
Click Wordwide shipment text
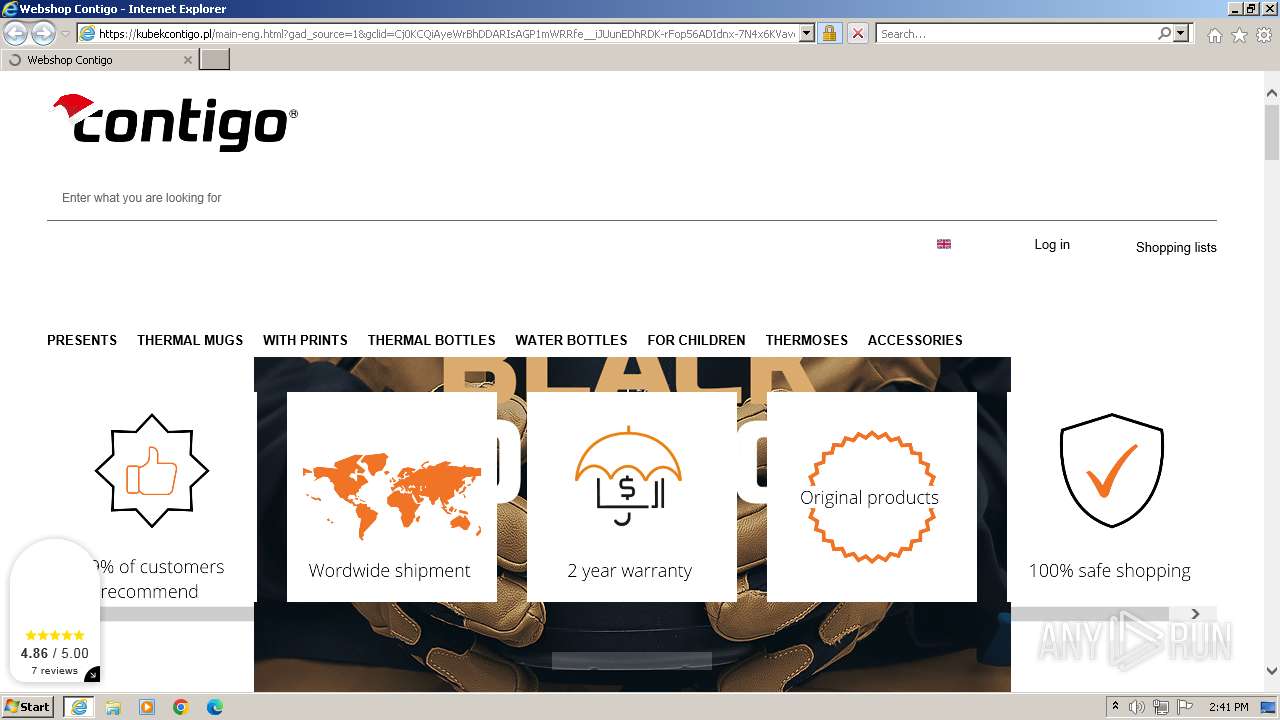point(389,571)
